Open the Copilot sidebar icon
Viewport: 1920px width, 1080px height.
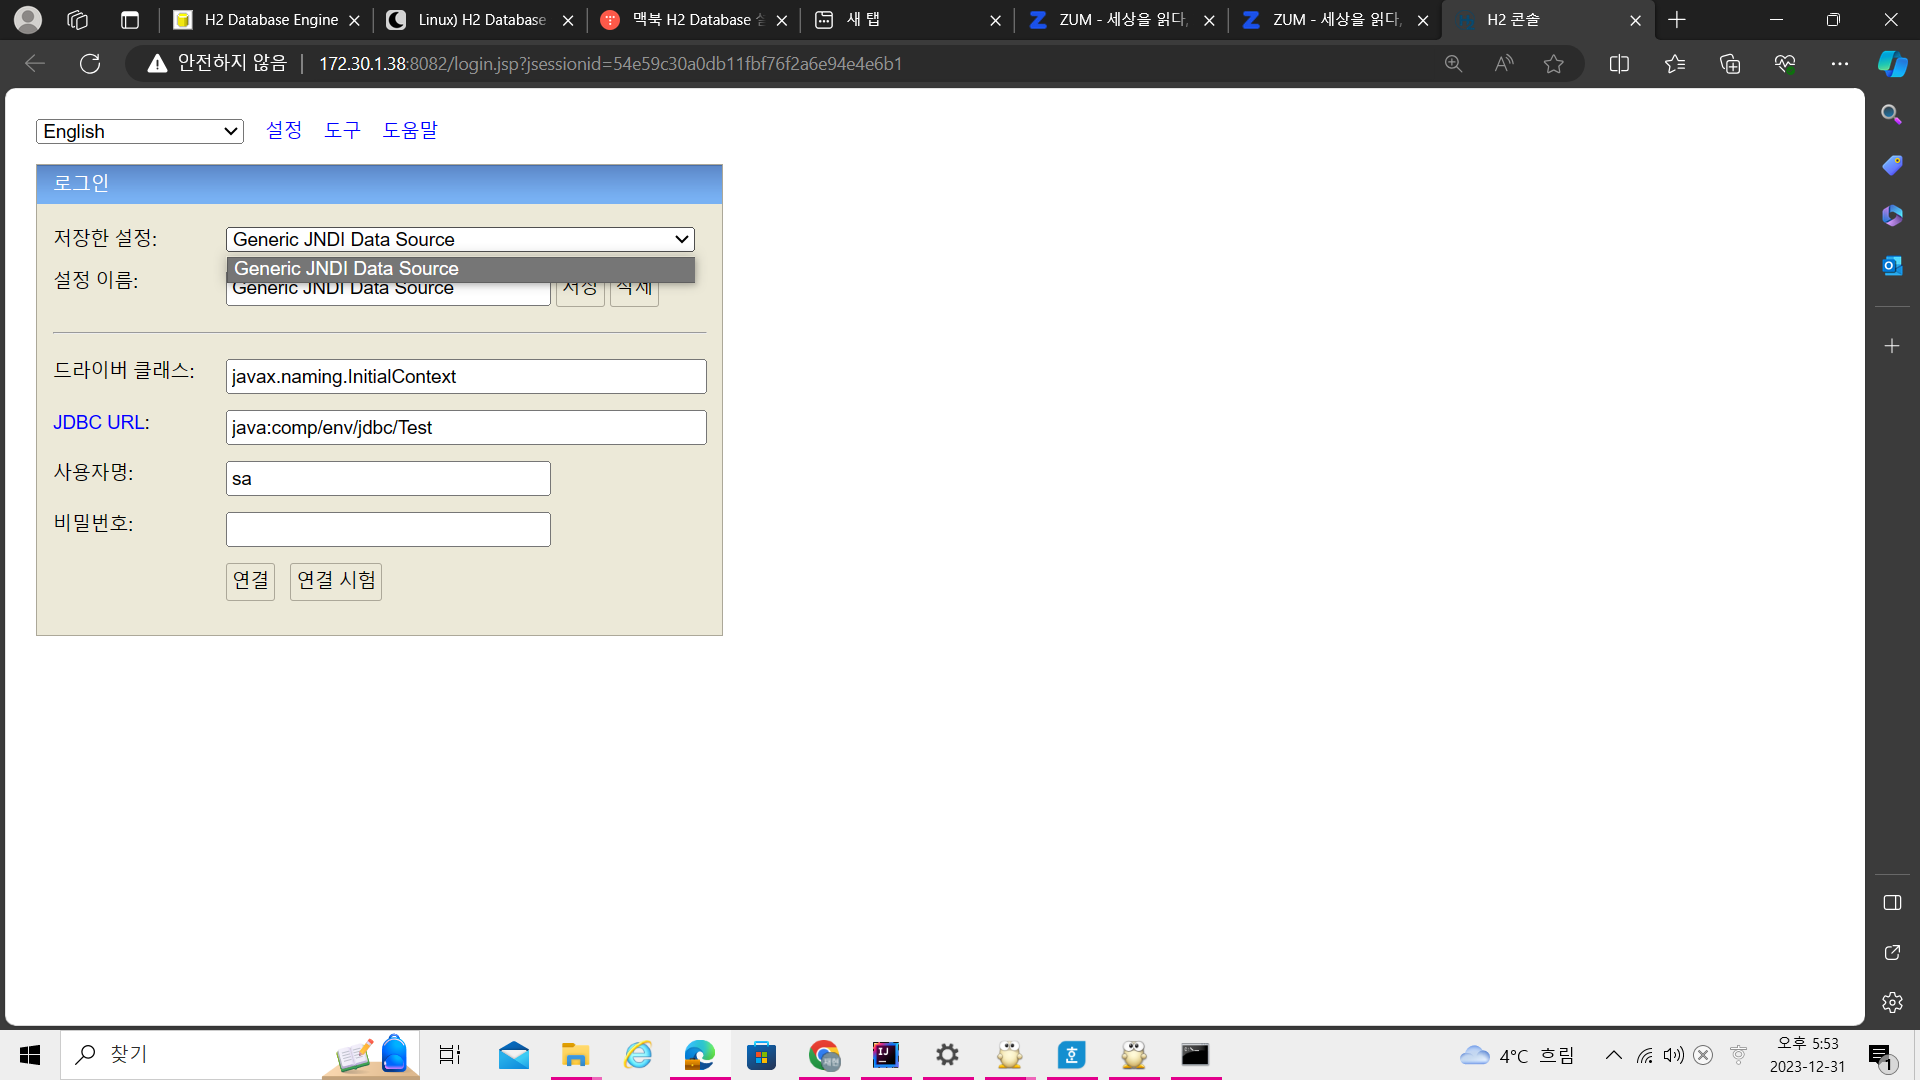[1891, 64]
